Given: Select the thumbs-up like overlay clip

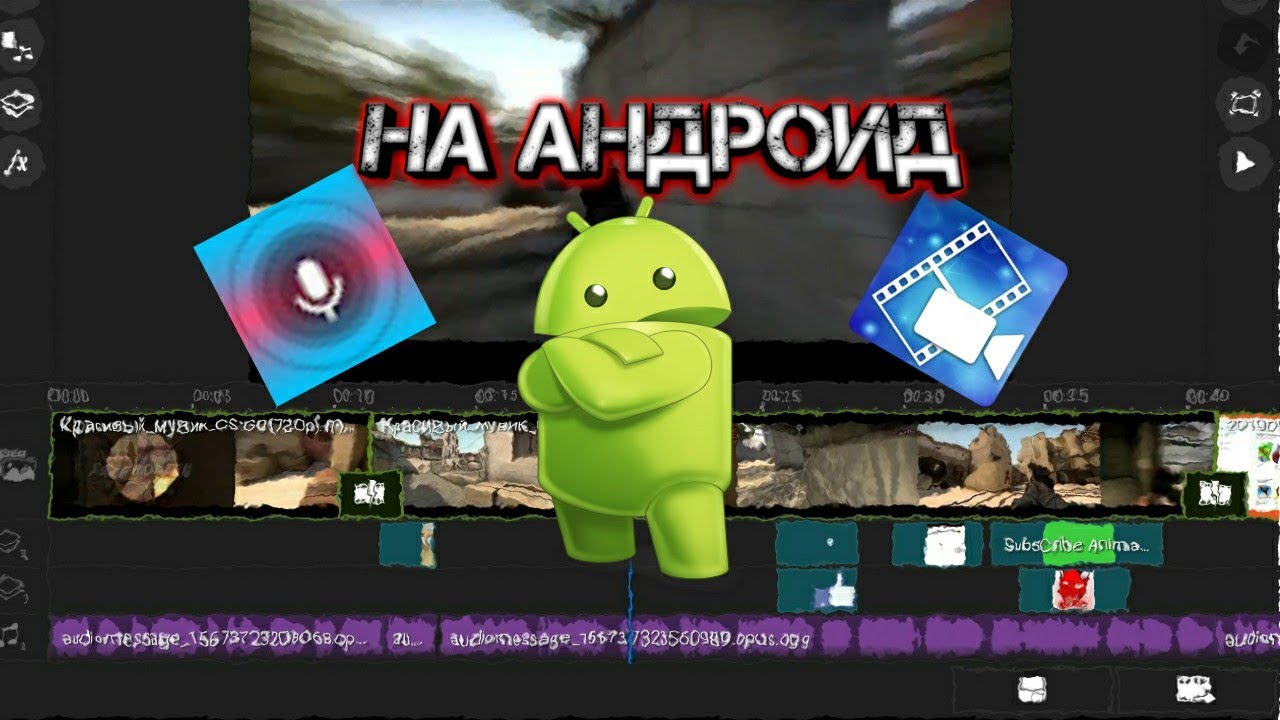Looking at the screenshot, I should point(817,590).
